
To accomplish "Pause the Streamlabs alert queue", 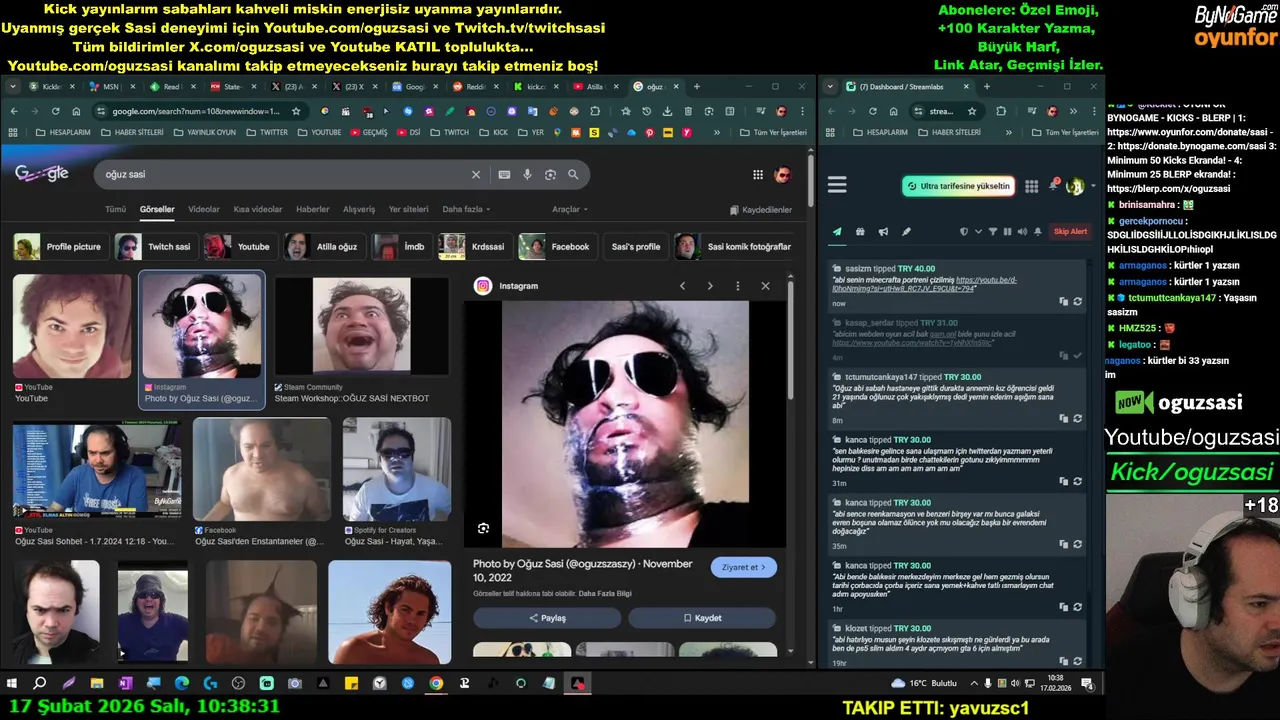I will (1007, 231).
